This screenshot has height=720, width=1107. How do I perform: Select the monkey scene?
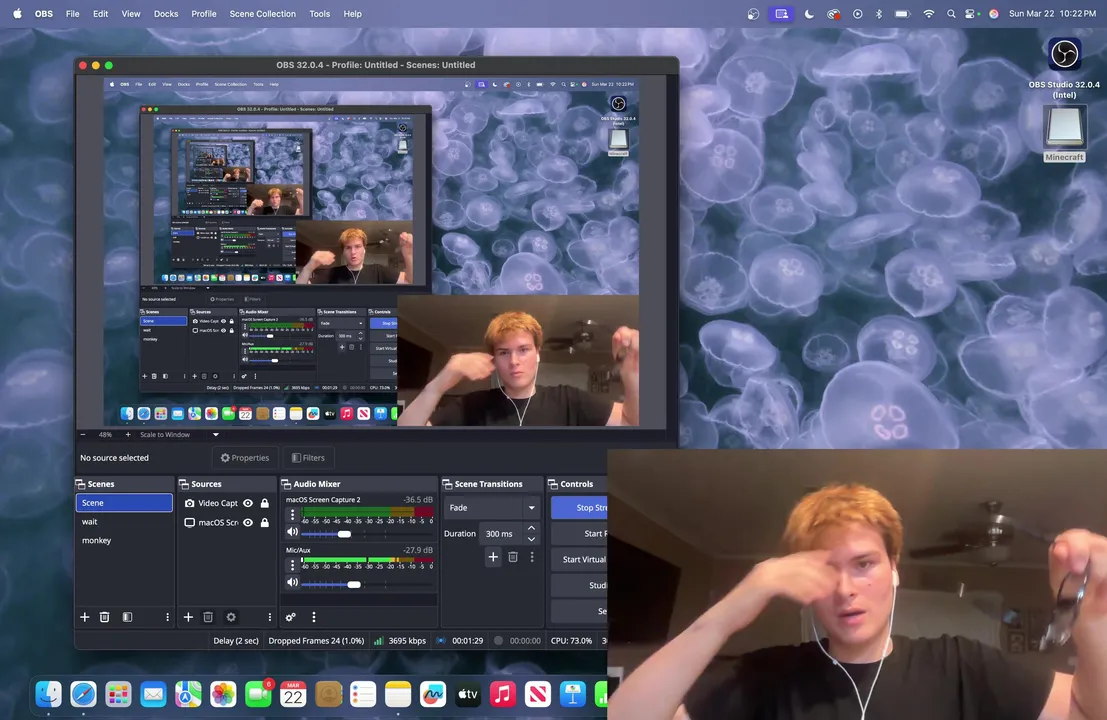pyautogui.click(x=124, y=541)
